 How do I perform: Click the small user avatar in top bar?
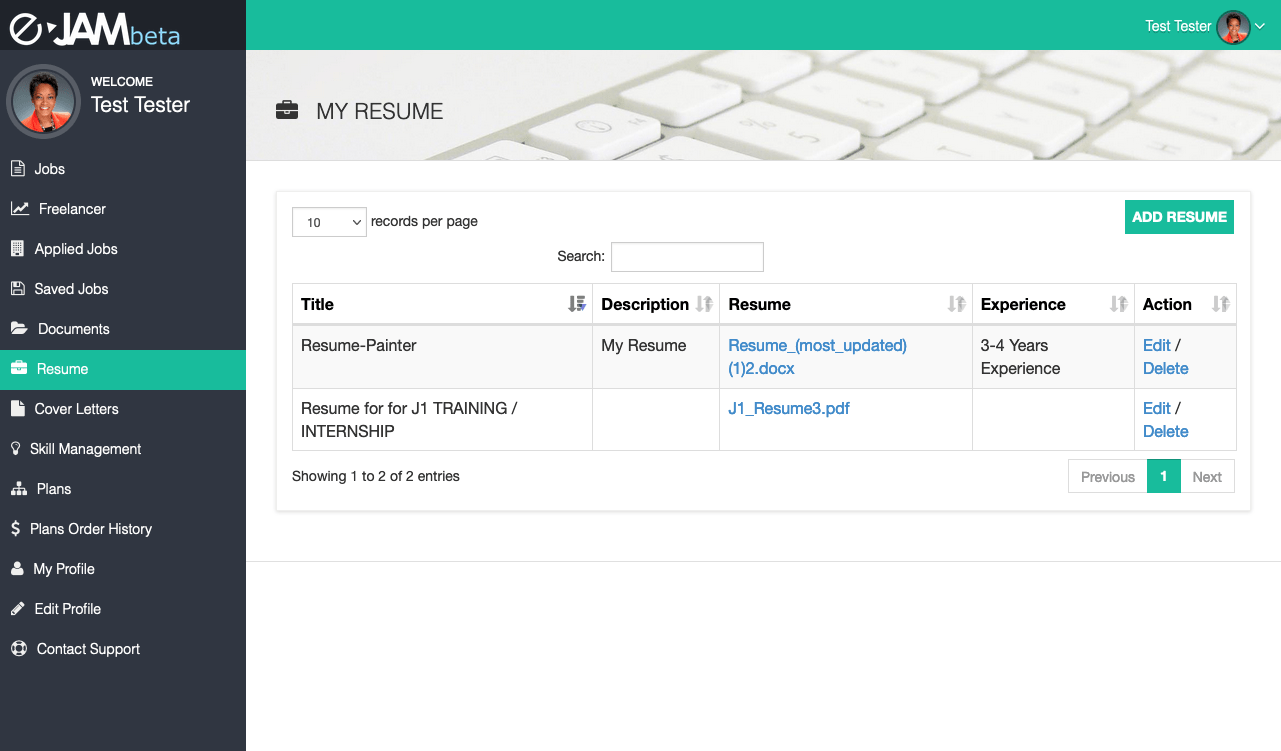(1234, 27)
